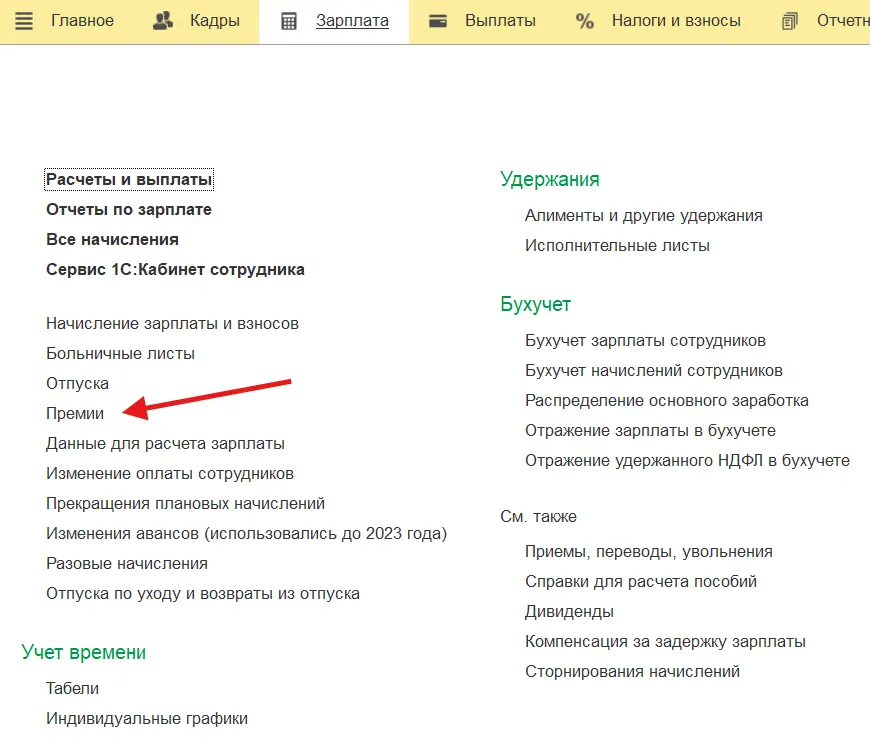Open Сервис 1С:Кабинет сотрудника
This screenshot has width=870, height=738.
point(175,269)
